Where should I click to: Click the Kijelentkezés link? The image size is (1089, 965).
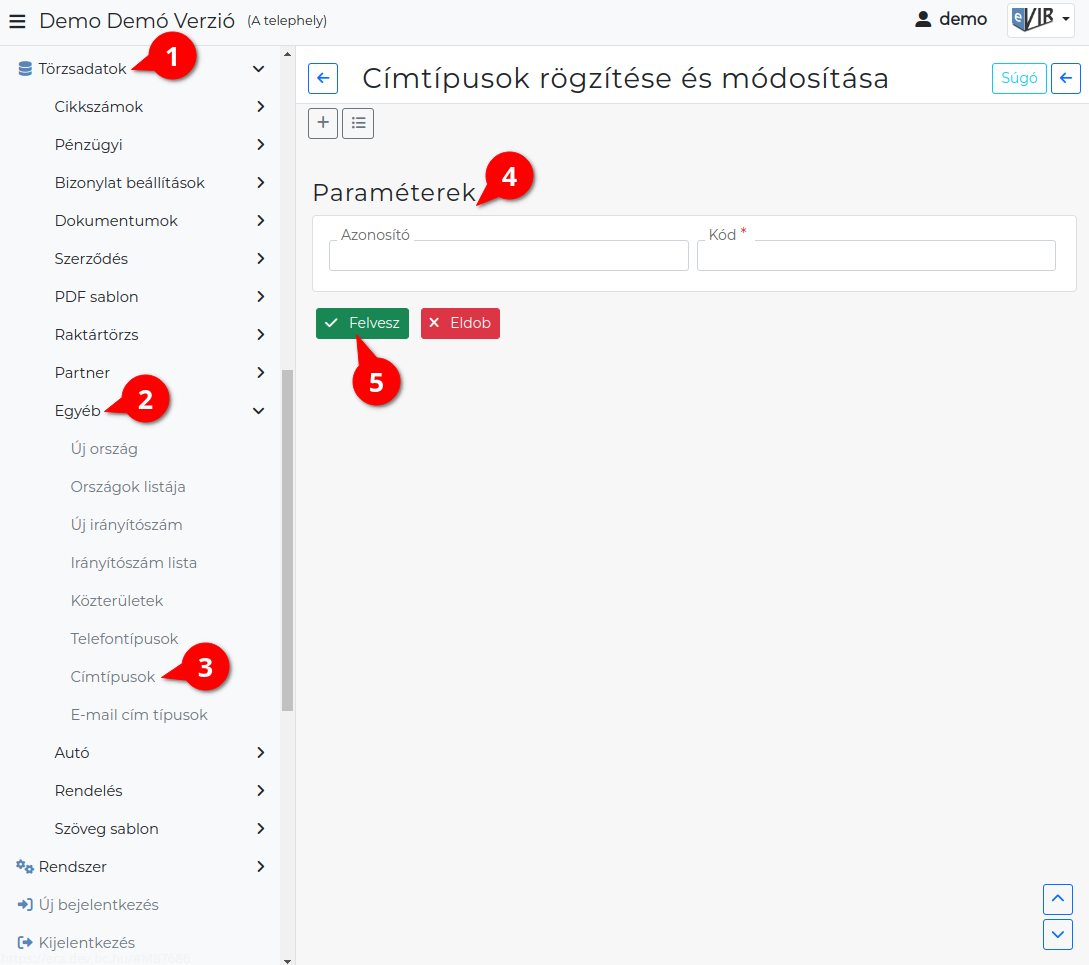87,943
